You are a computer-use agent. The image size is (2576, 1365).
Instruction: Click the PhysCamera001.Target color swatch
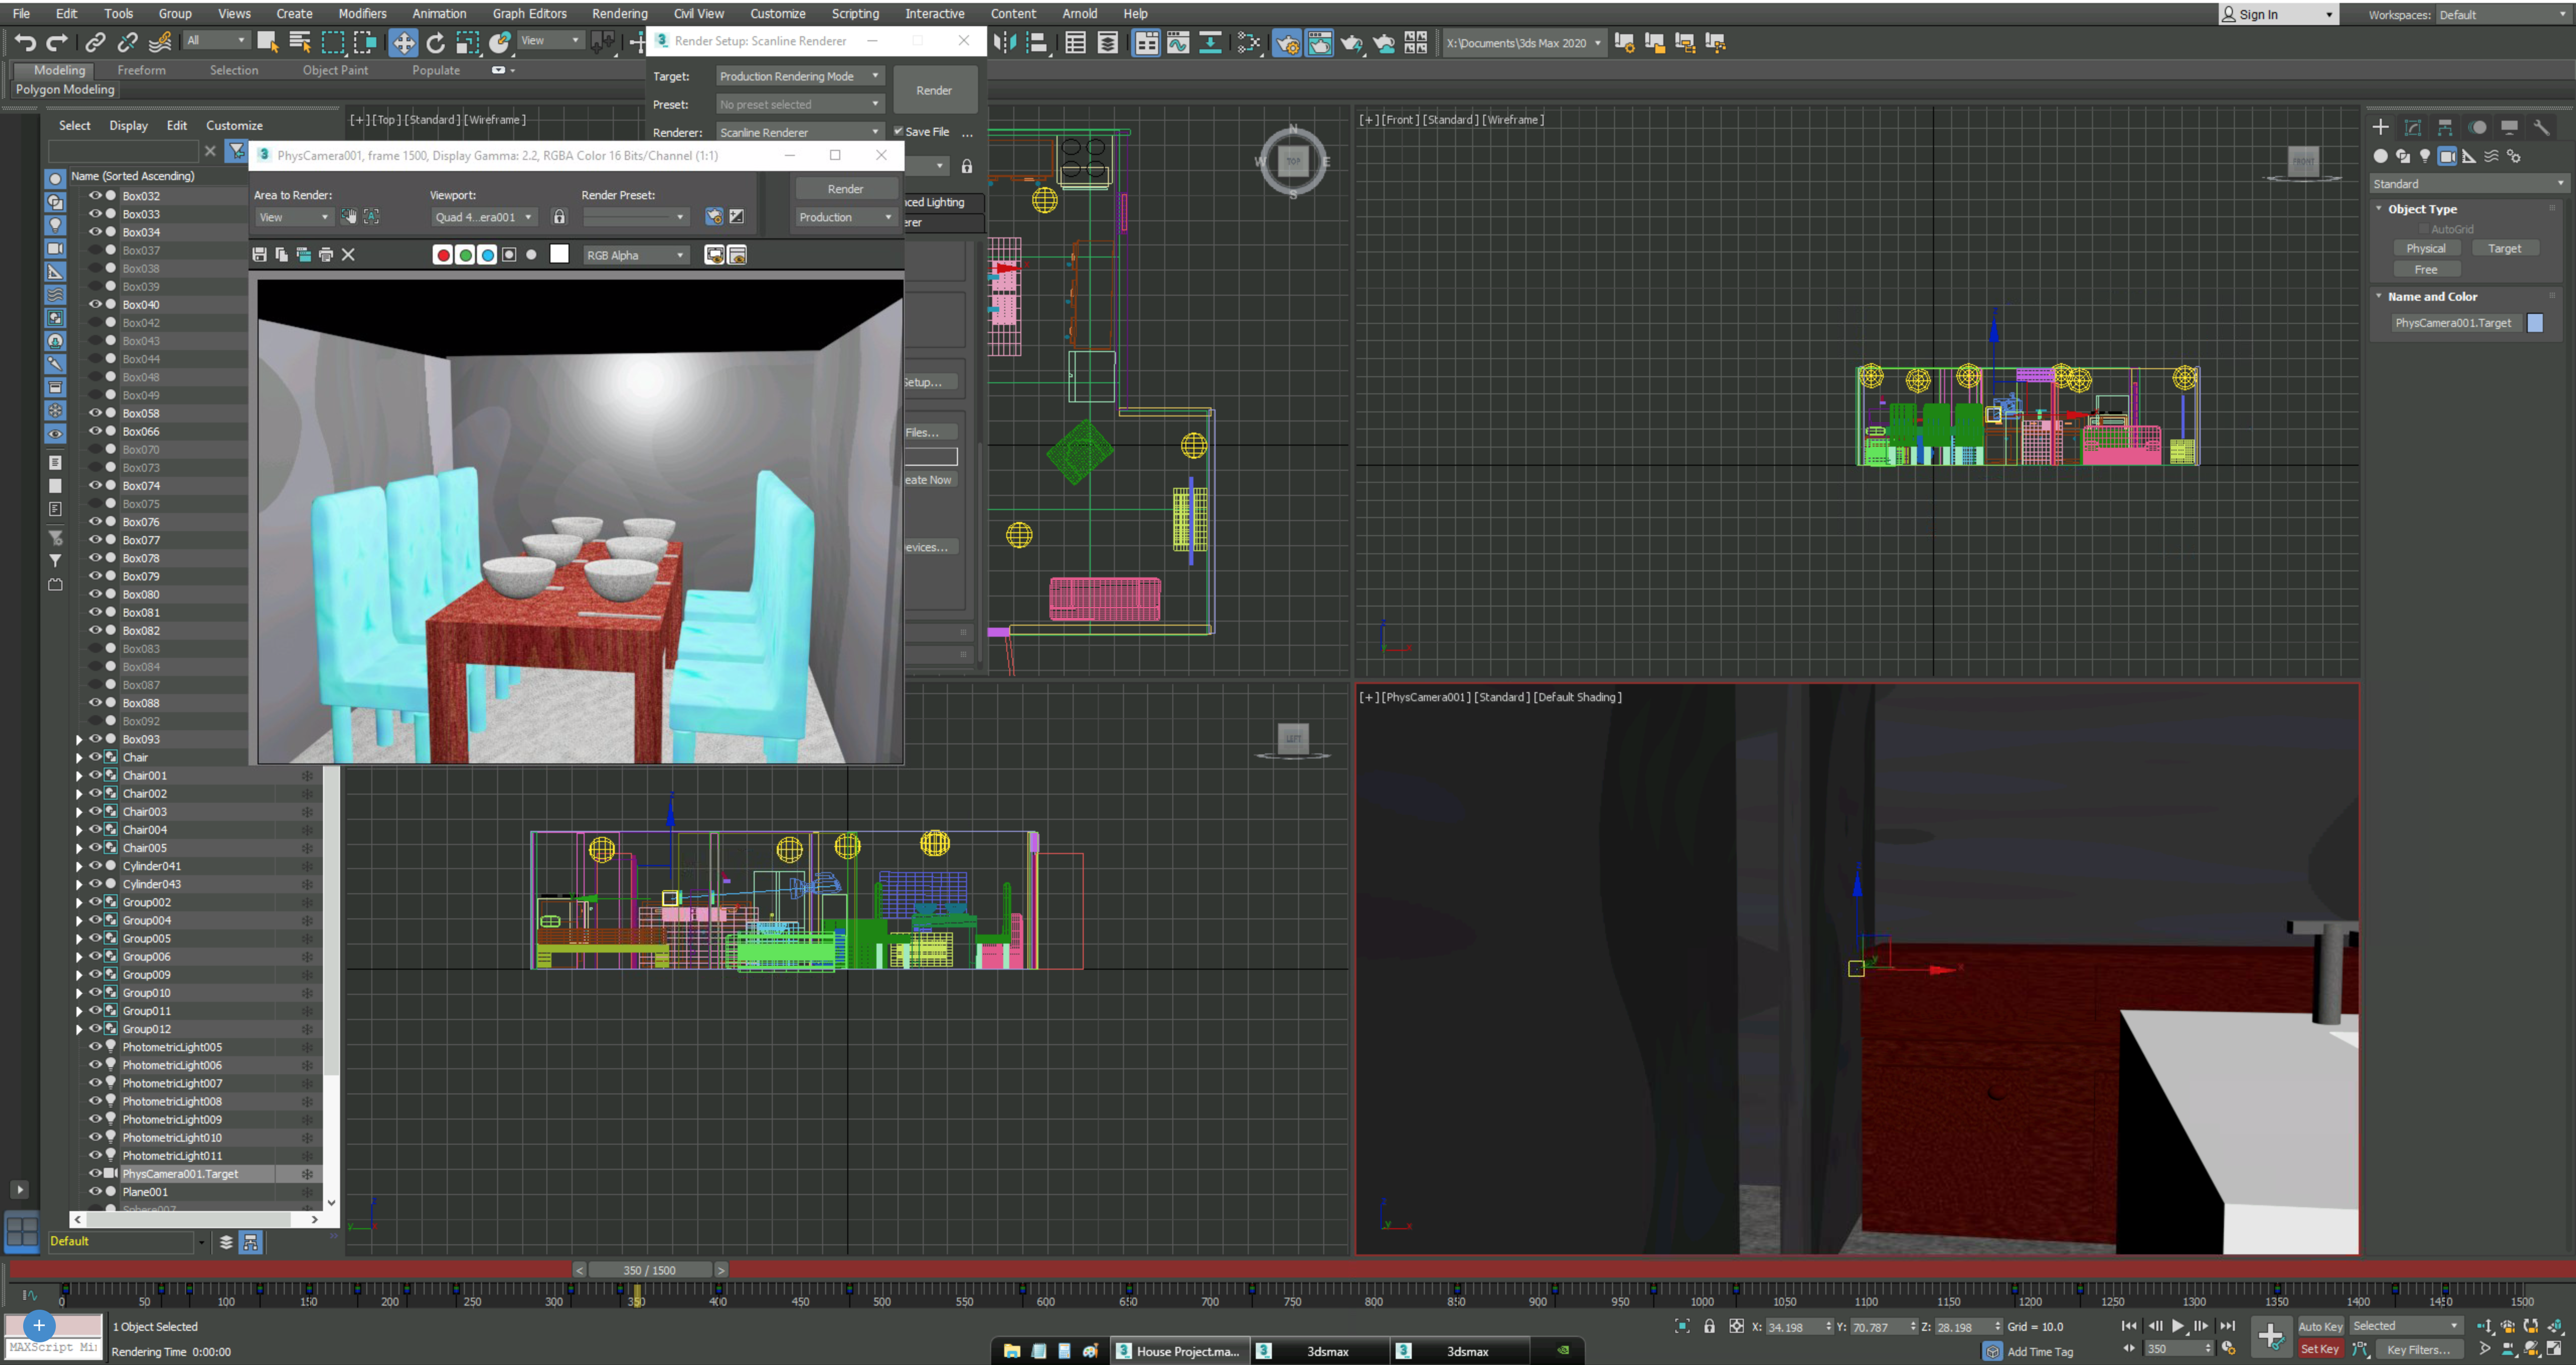pyautogui.click(x=2535, y=323)
